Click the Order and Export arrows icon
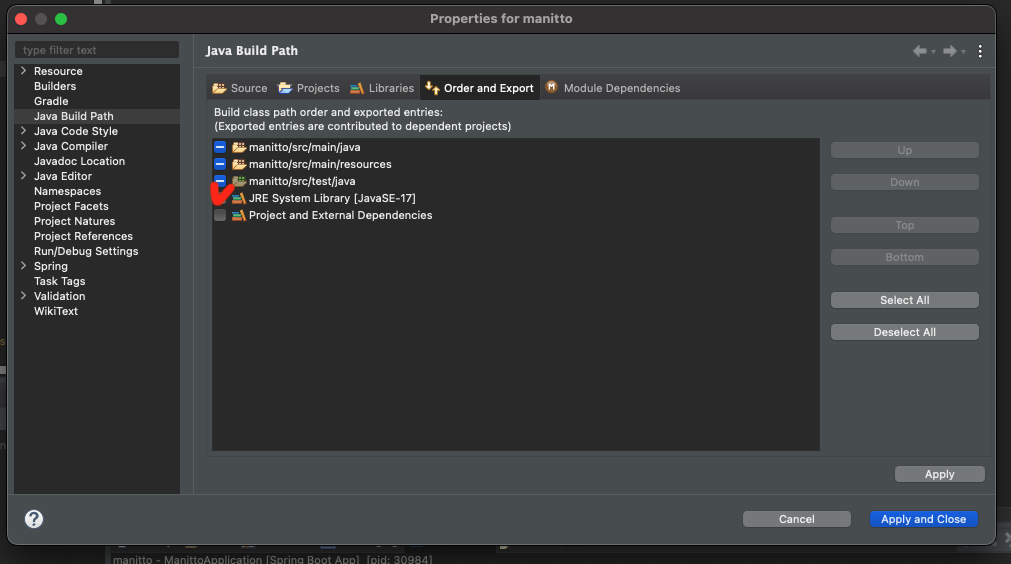 point(432,88)
